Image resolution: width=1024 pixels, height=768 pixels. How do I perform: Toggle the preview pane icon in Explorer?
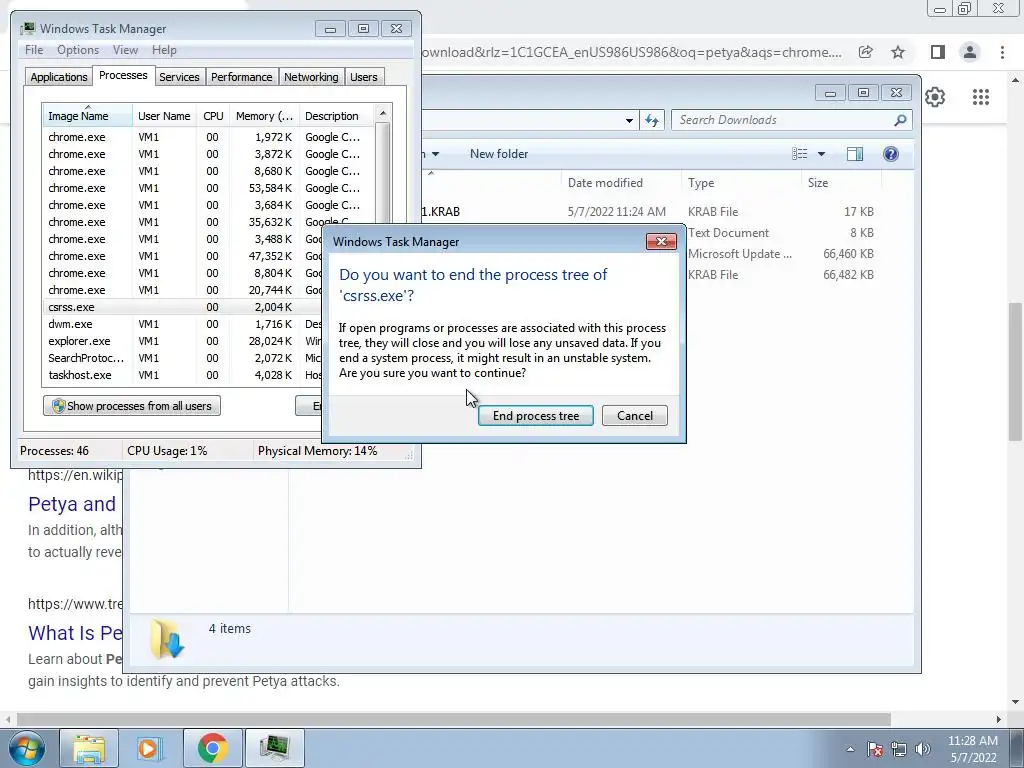(x=854, y=154)
